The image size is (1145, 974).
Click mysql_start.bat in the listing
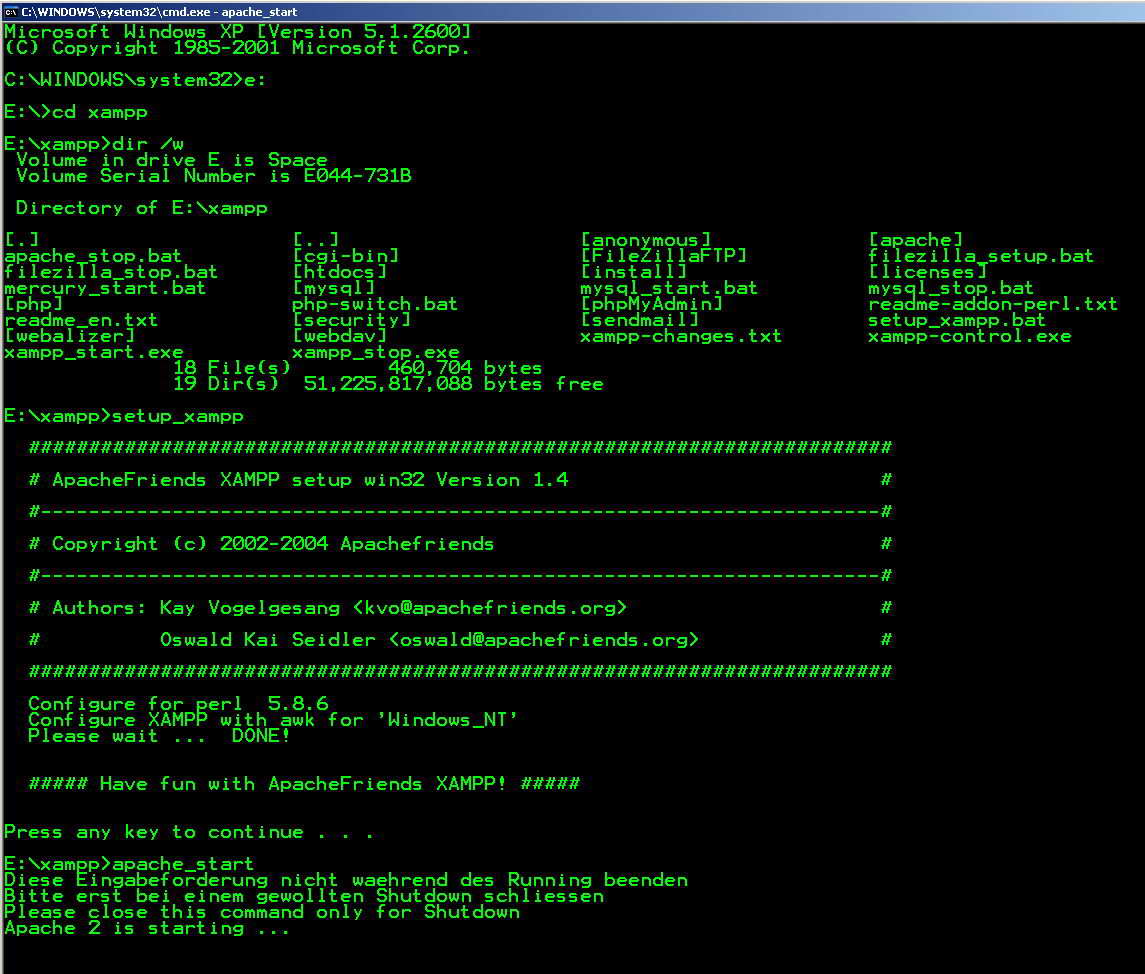click(668, 288)
